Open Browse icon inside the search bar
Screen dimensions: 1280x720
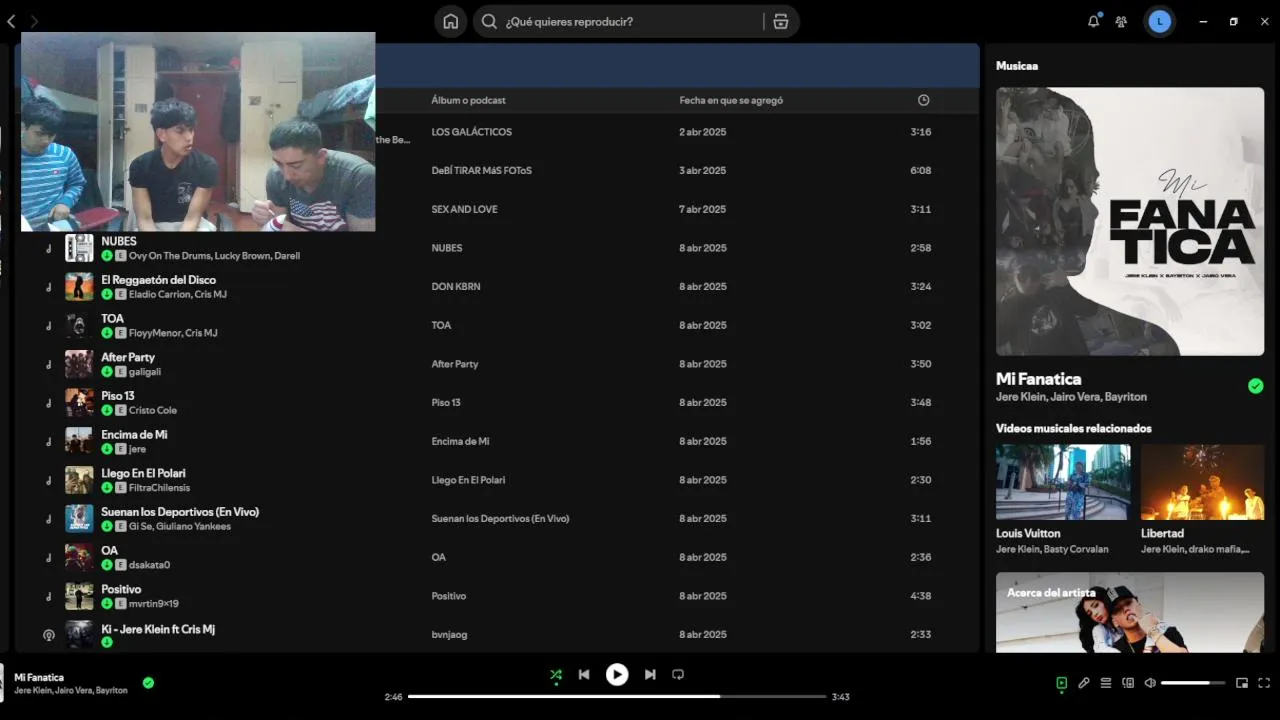[x=781, y=21]
